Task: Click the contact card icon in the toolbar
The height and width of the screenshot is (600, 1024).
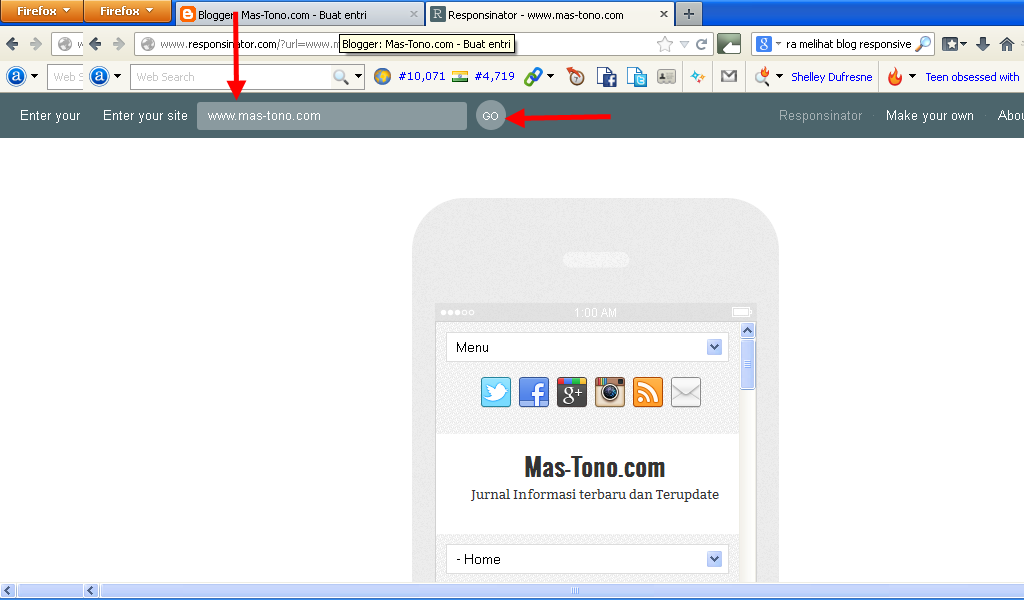Action: (x=666, y=77)
